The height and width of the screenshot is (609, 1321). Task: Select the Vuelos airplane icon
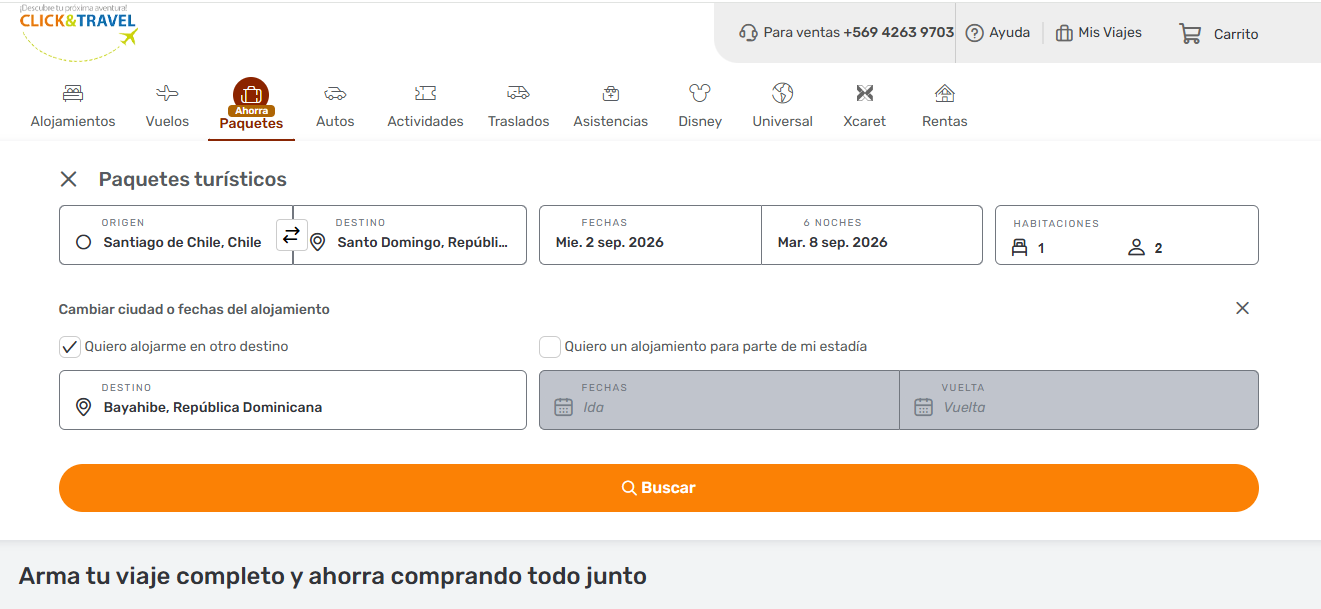click(167, 94)
